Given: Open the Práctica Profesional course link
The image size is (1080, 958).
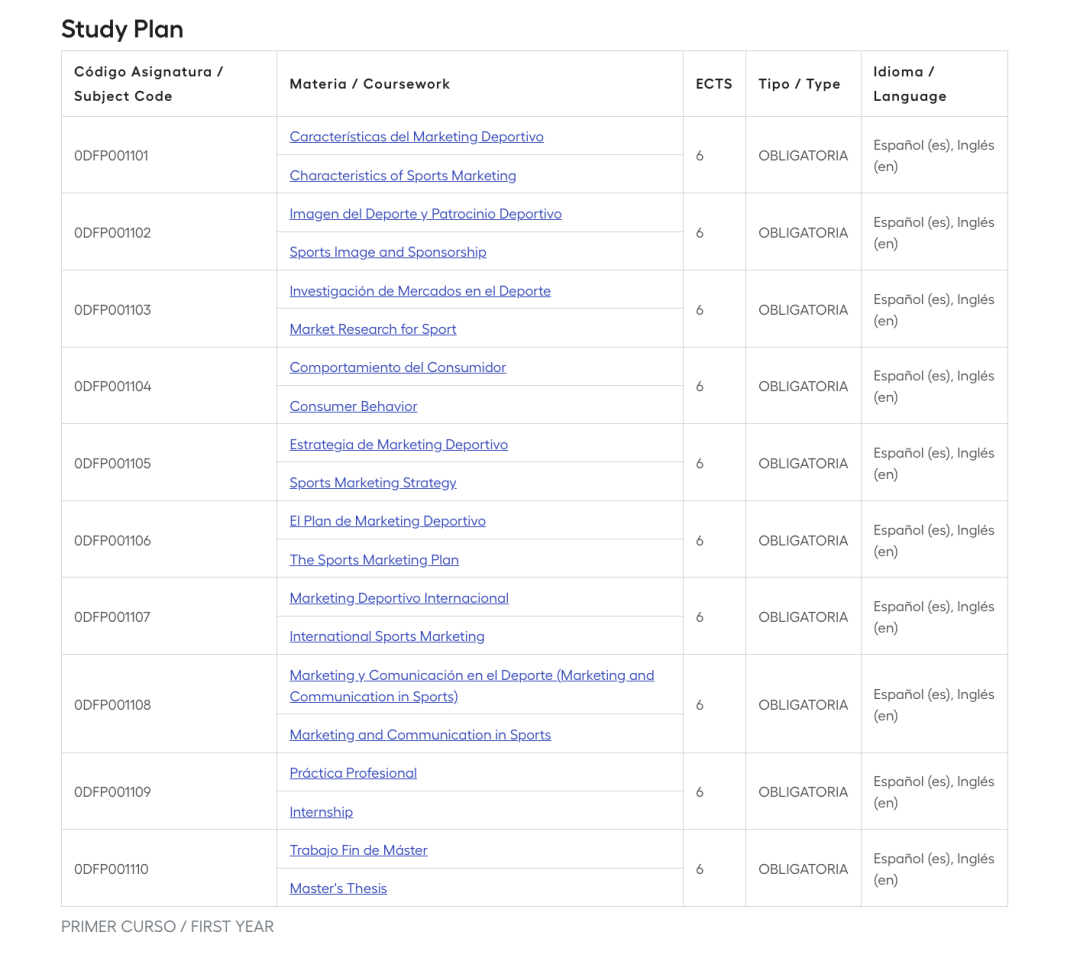Looking at the screenshot, I should [x=352, y=773].
